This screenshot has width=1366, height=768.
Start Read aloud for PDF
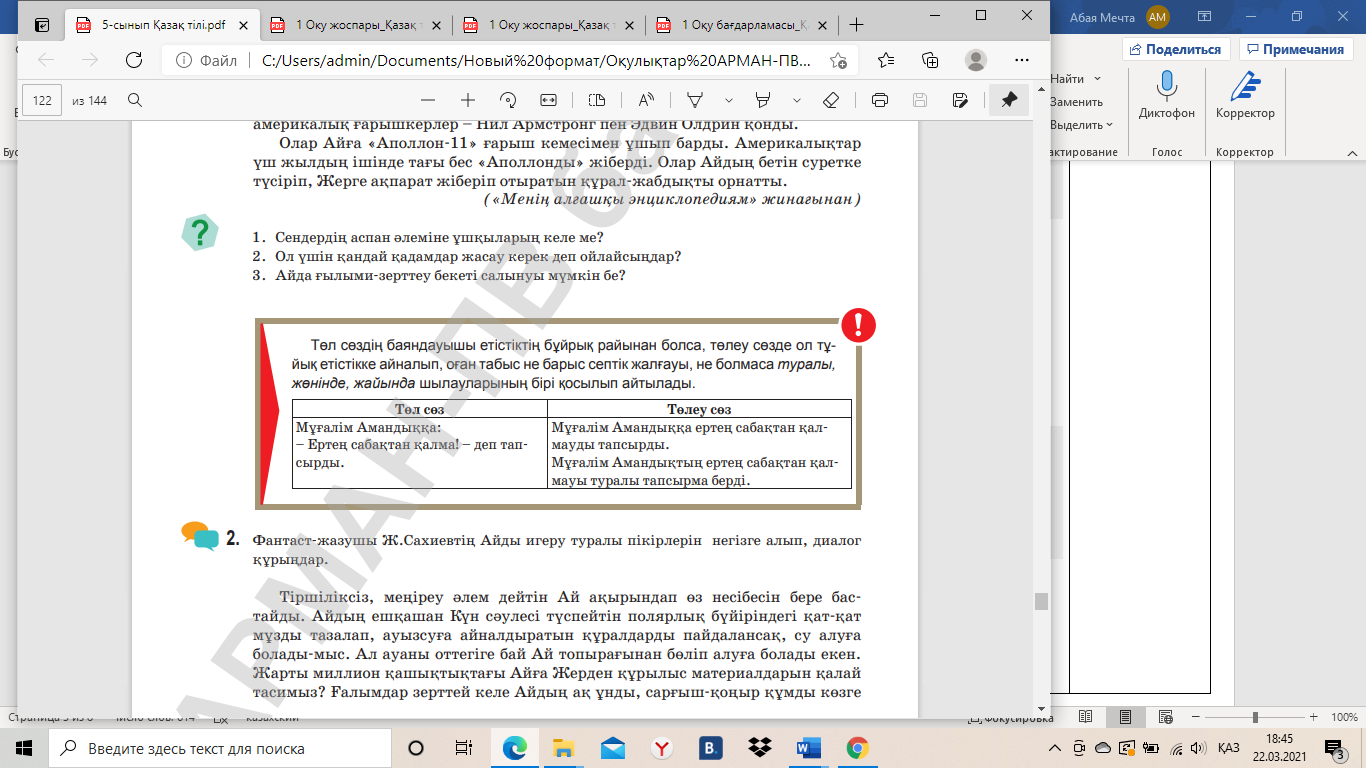point(646,100)
